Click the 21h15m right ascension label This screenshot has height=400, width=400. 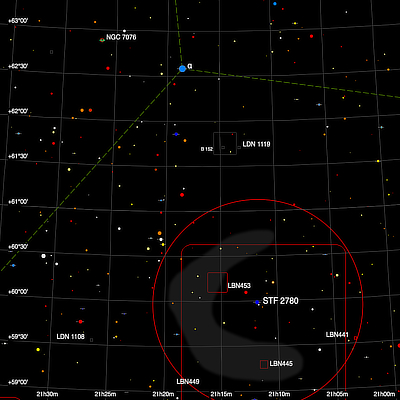pos(221,394)
